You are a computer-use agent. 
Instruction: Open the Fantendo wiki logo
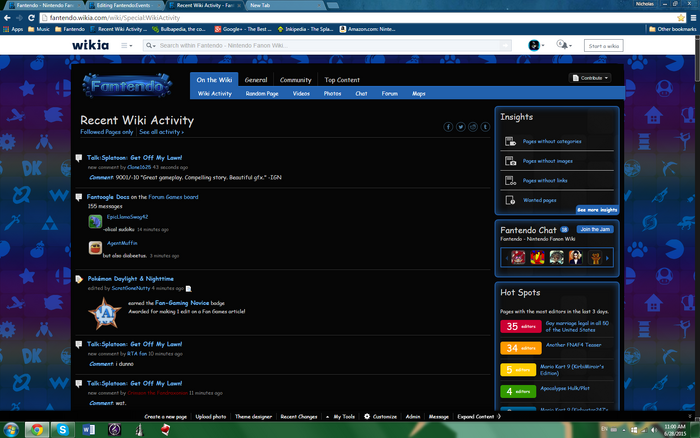point(127,85)
